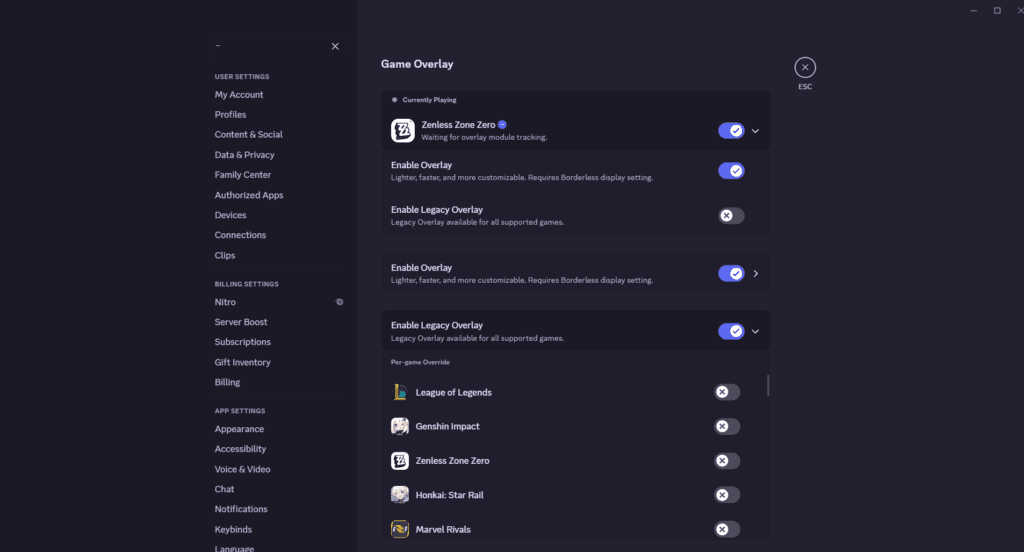This screenshot has width=1024, height=552.
Task: Click the ESC close settings icon
Action: pyautogui.click(x=805, y=67)
